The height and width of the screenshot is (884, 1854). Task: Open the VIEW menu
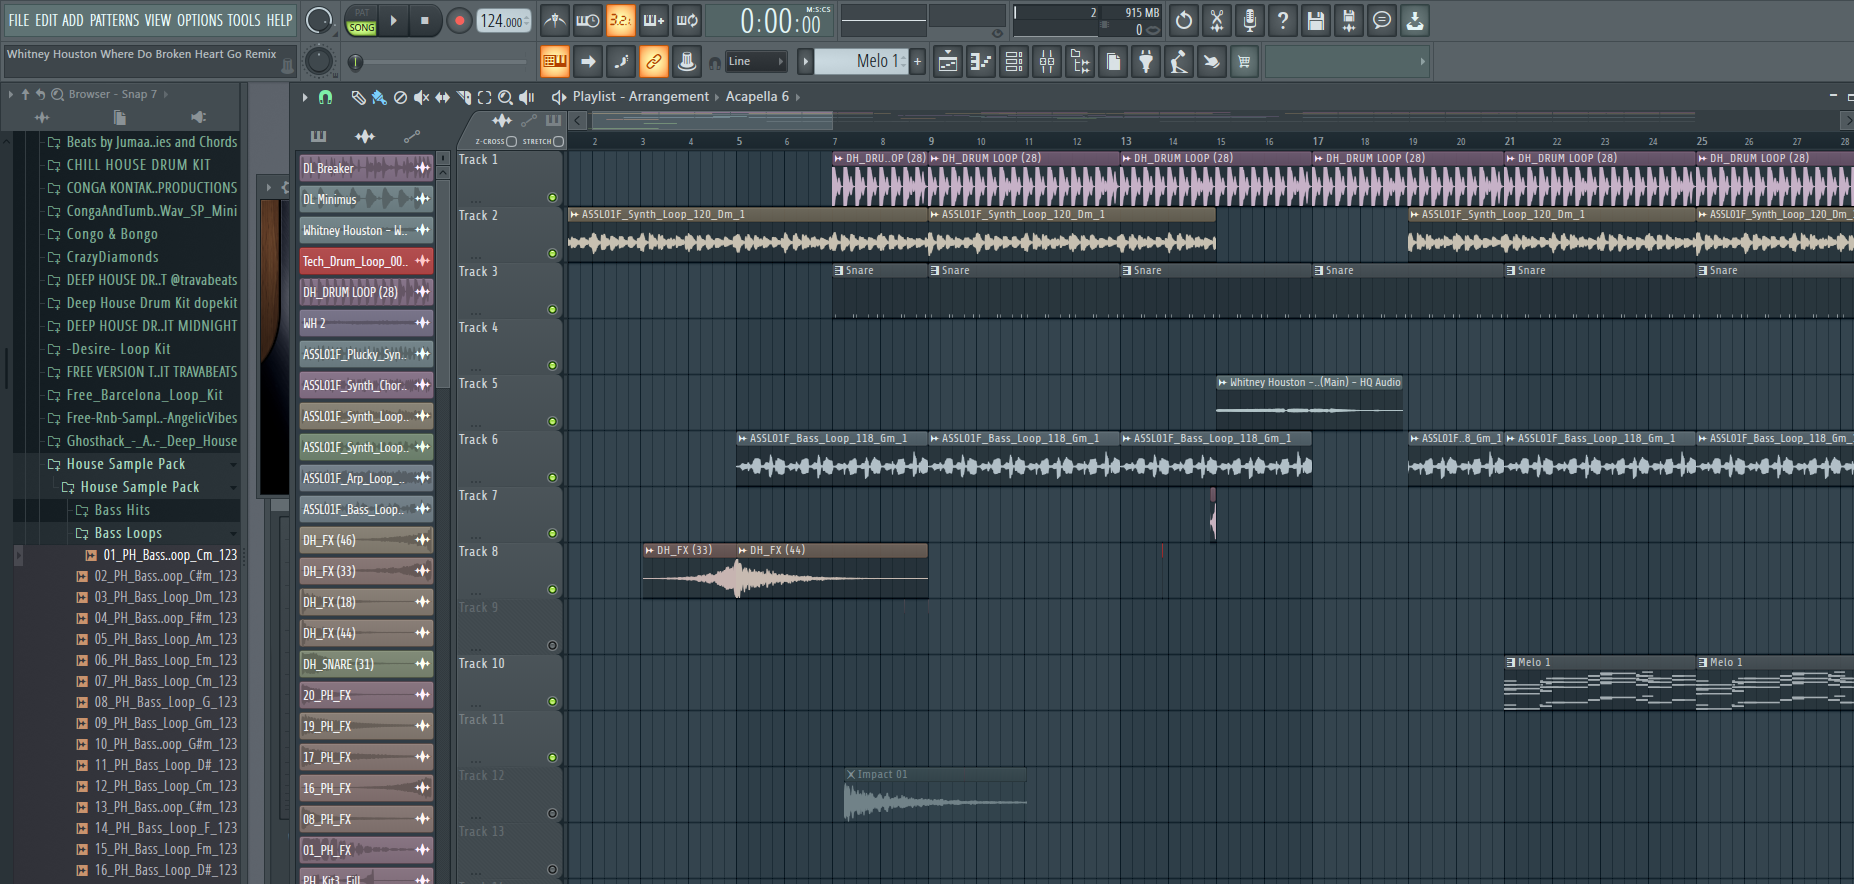pyautogui.click(x=158, y=20)
